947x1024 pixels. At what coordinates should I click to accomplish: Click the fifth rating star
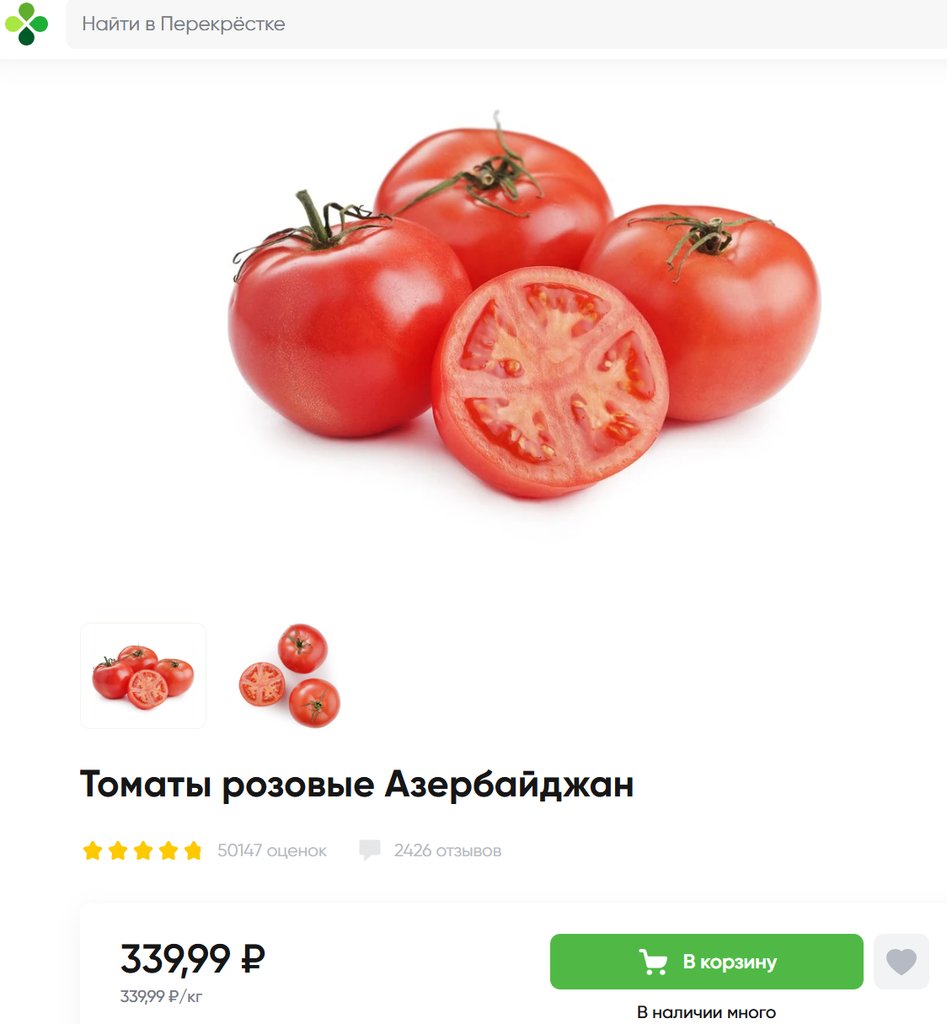pos(193,850)
